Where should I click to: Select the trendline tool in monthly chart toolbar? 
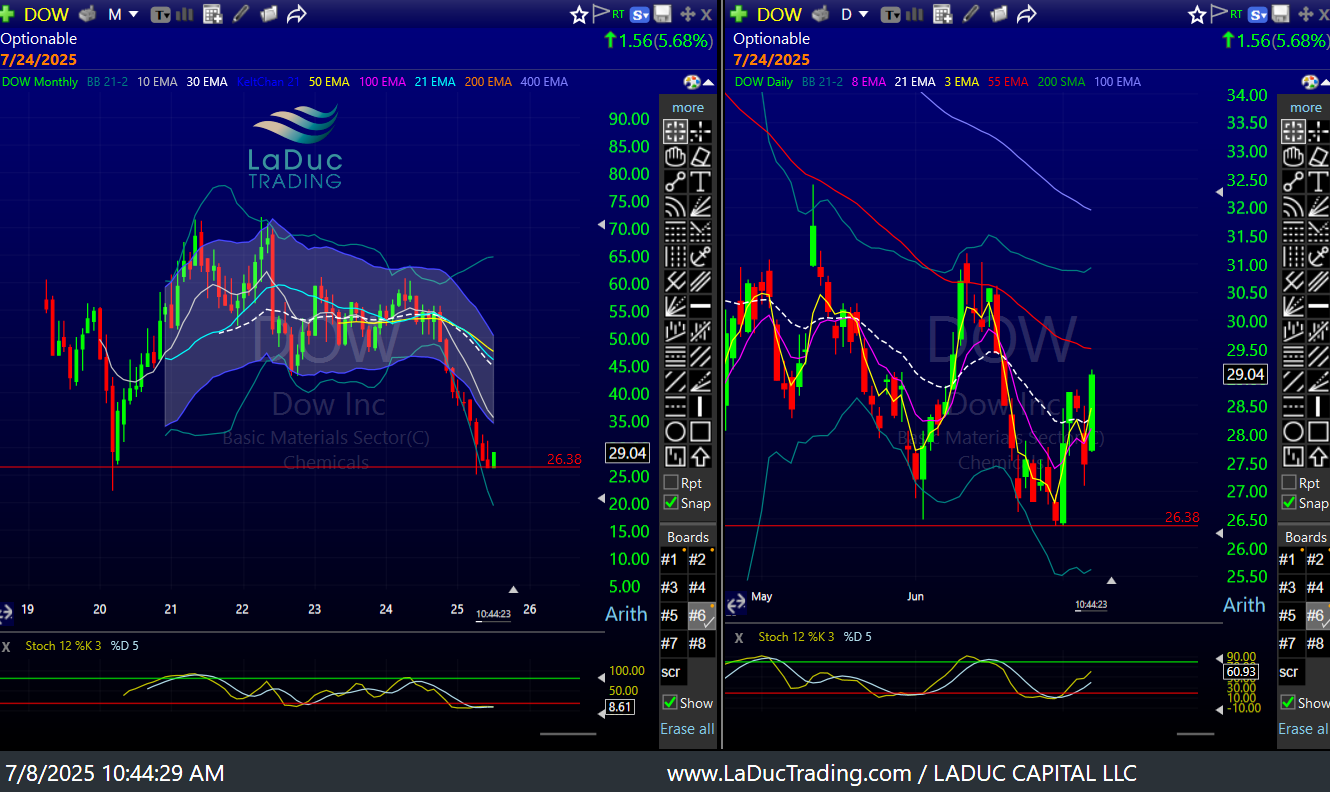coord(675,181)
